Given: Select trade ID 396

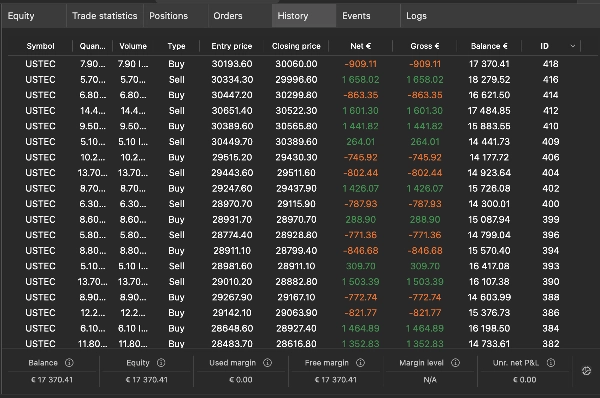Looking at the screenshot, I should [x=550, y=235].
